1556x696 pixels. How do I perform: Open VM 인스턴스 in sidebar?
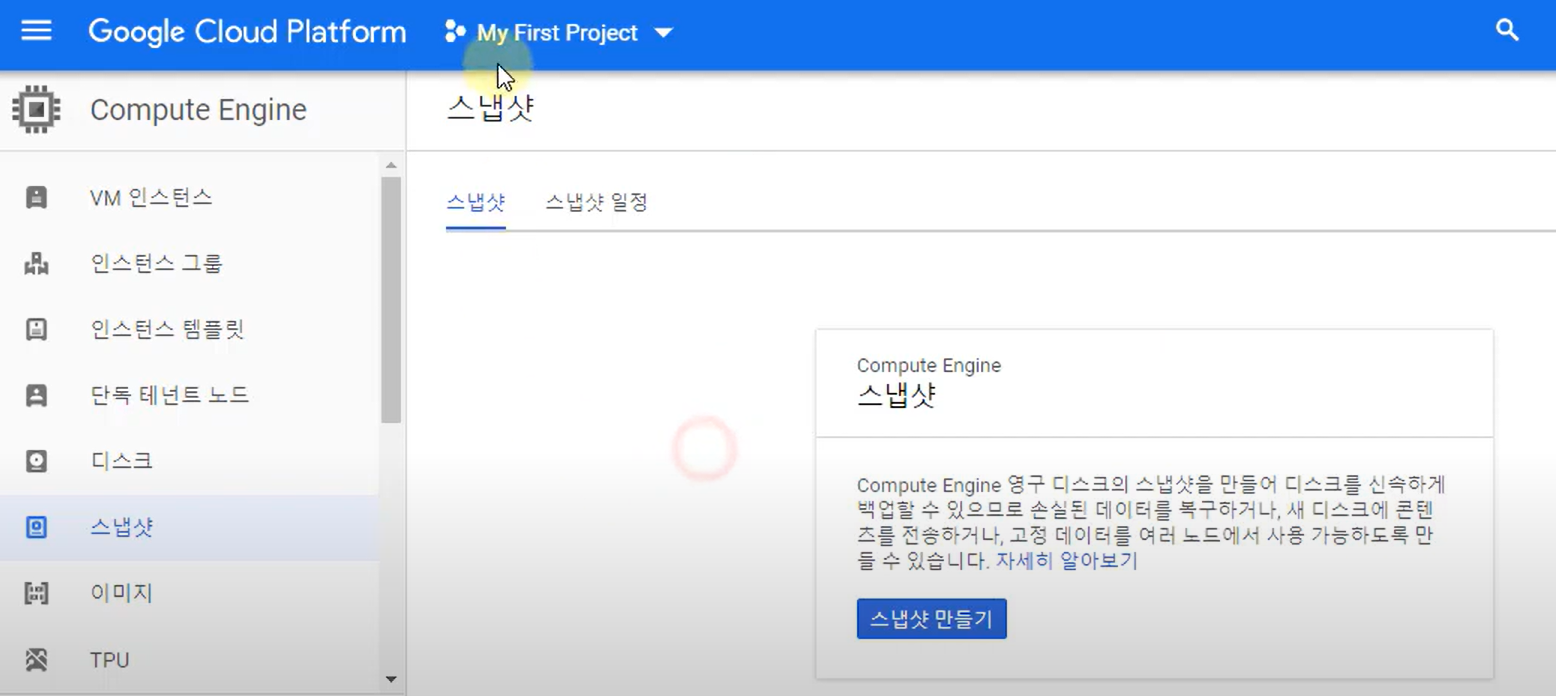189,198
